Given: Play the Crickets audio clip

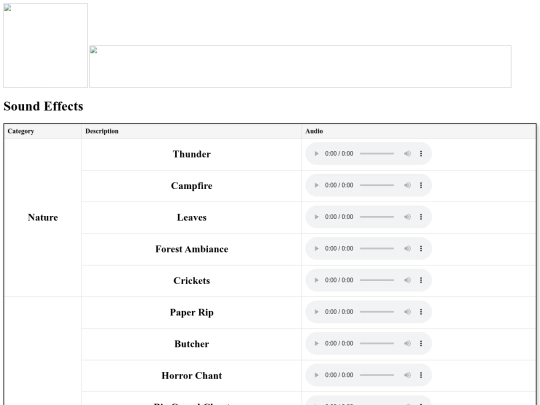Looking at the screenshot, I should tap(316, 280).
